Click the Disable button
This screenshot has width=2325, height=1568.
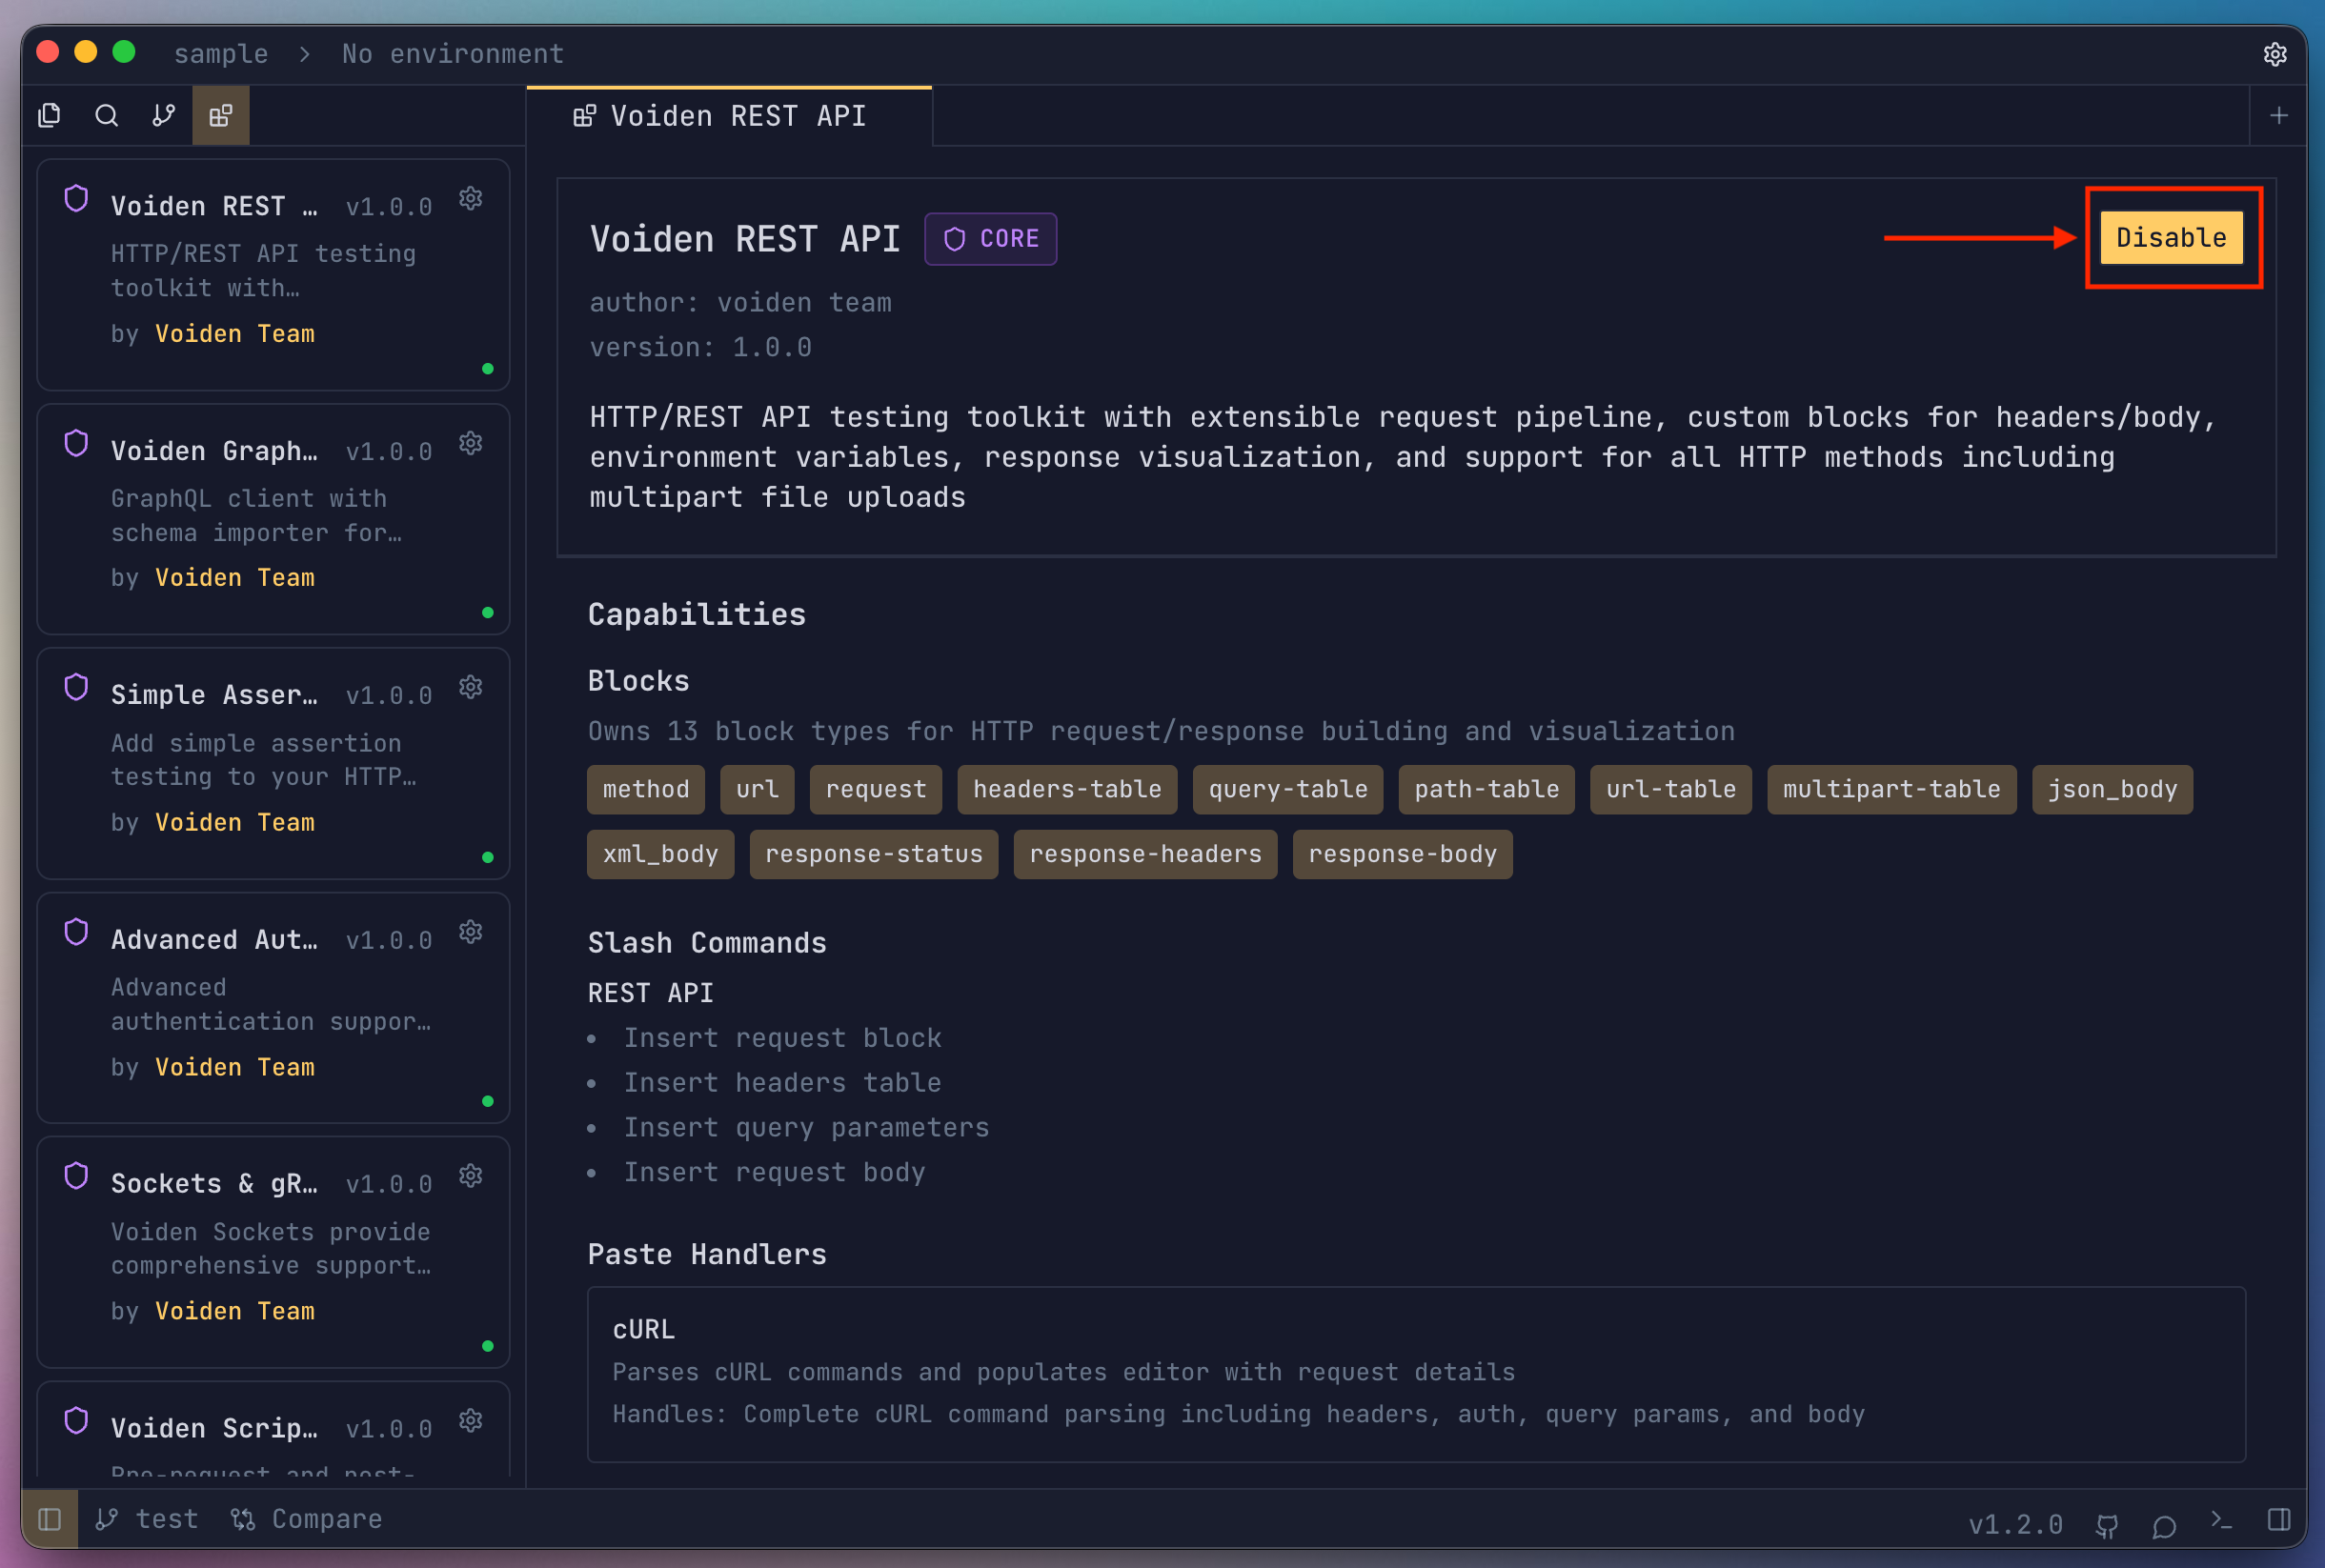point(2171,237)
